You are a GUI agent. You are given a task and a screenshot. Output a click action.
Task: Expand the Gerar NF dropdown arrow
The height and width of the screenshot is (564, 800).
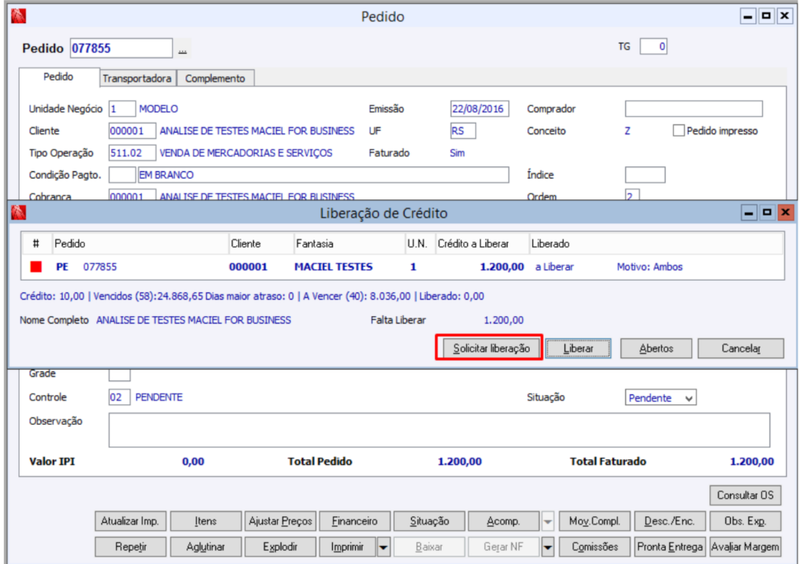coord(547,547)
